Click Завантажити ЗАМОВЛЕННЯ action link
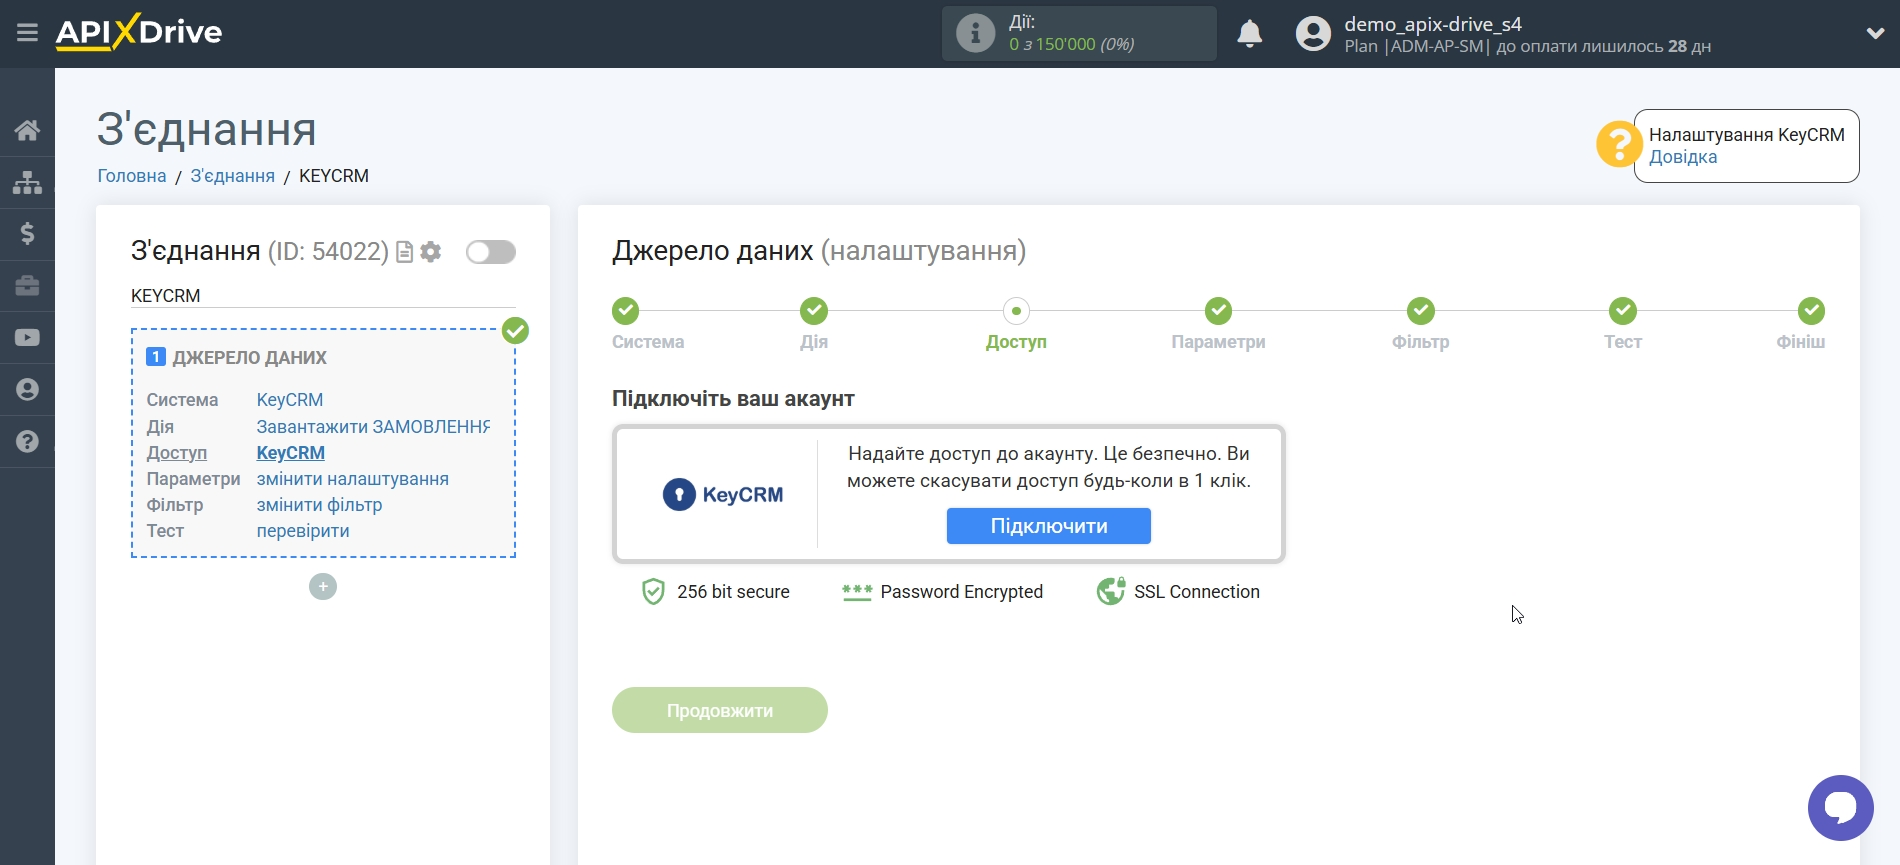 coord(373,427)
